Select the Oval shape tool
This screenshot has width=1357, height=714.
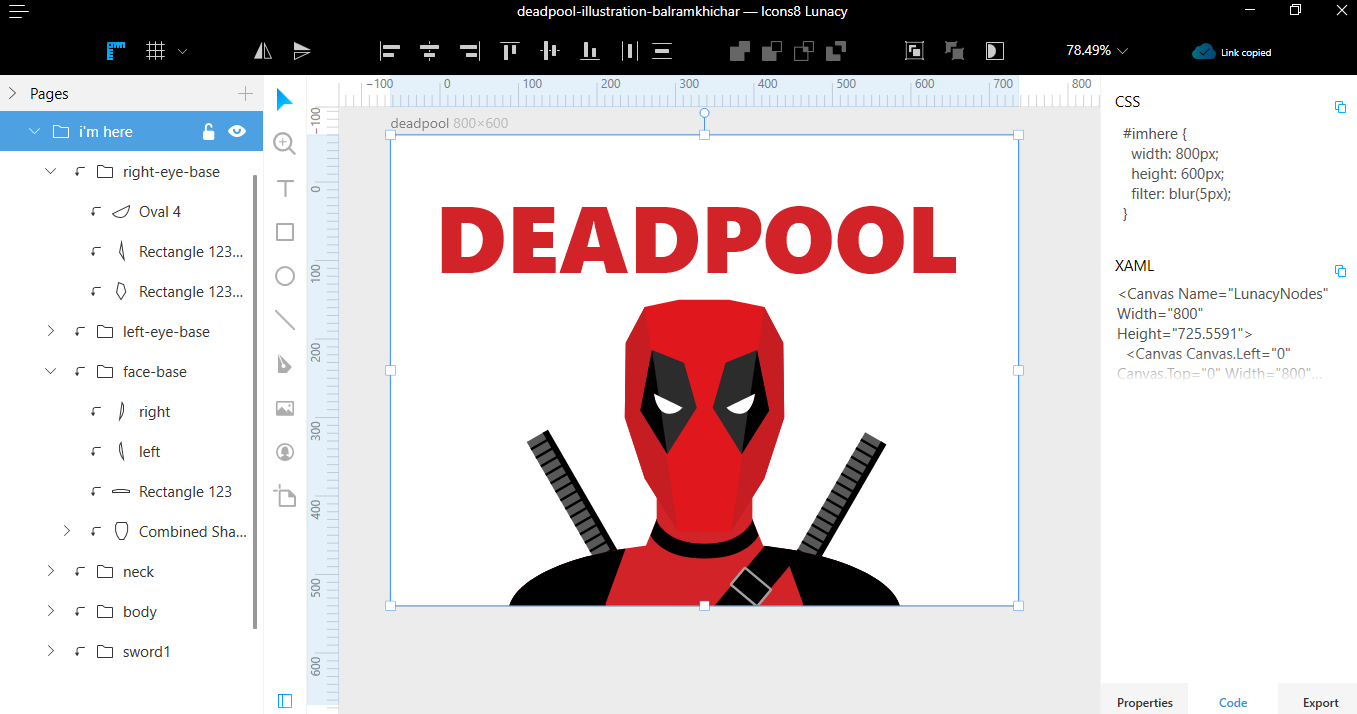(285, 276)
